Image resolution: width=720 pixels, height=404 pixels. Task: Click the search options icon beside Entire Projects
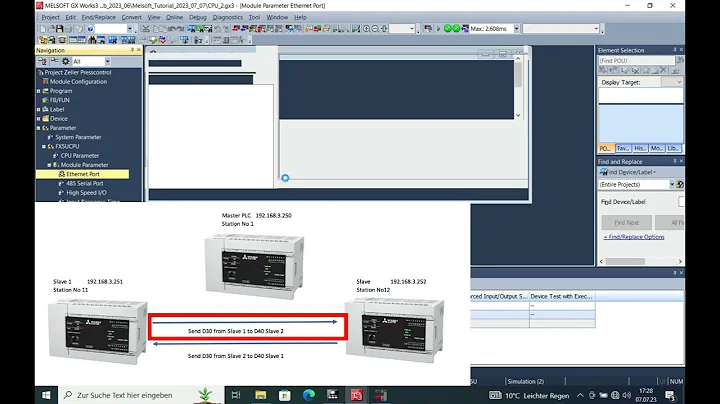coord(680,184)
